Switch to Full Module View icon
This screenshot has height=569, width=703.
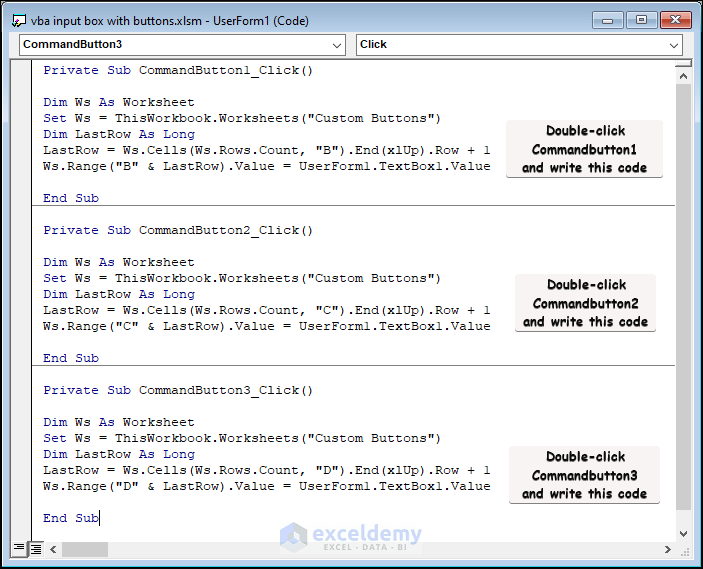coord(36,548)
